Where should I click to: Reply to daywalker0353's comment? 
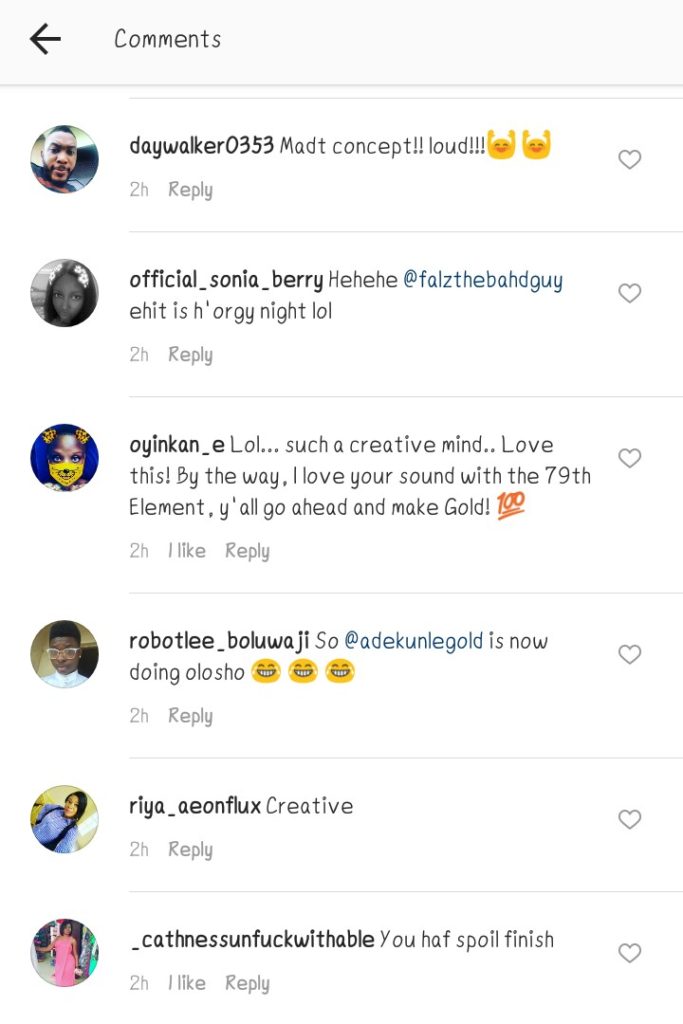pyautogui.click(x=190, y=189)
